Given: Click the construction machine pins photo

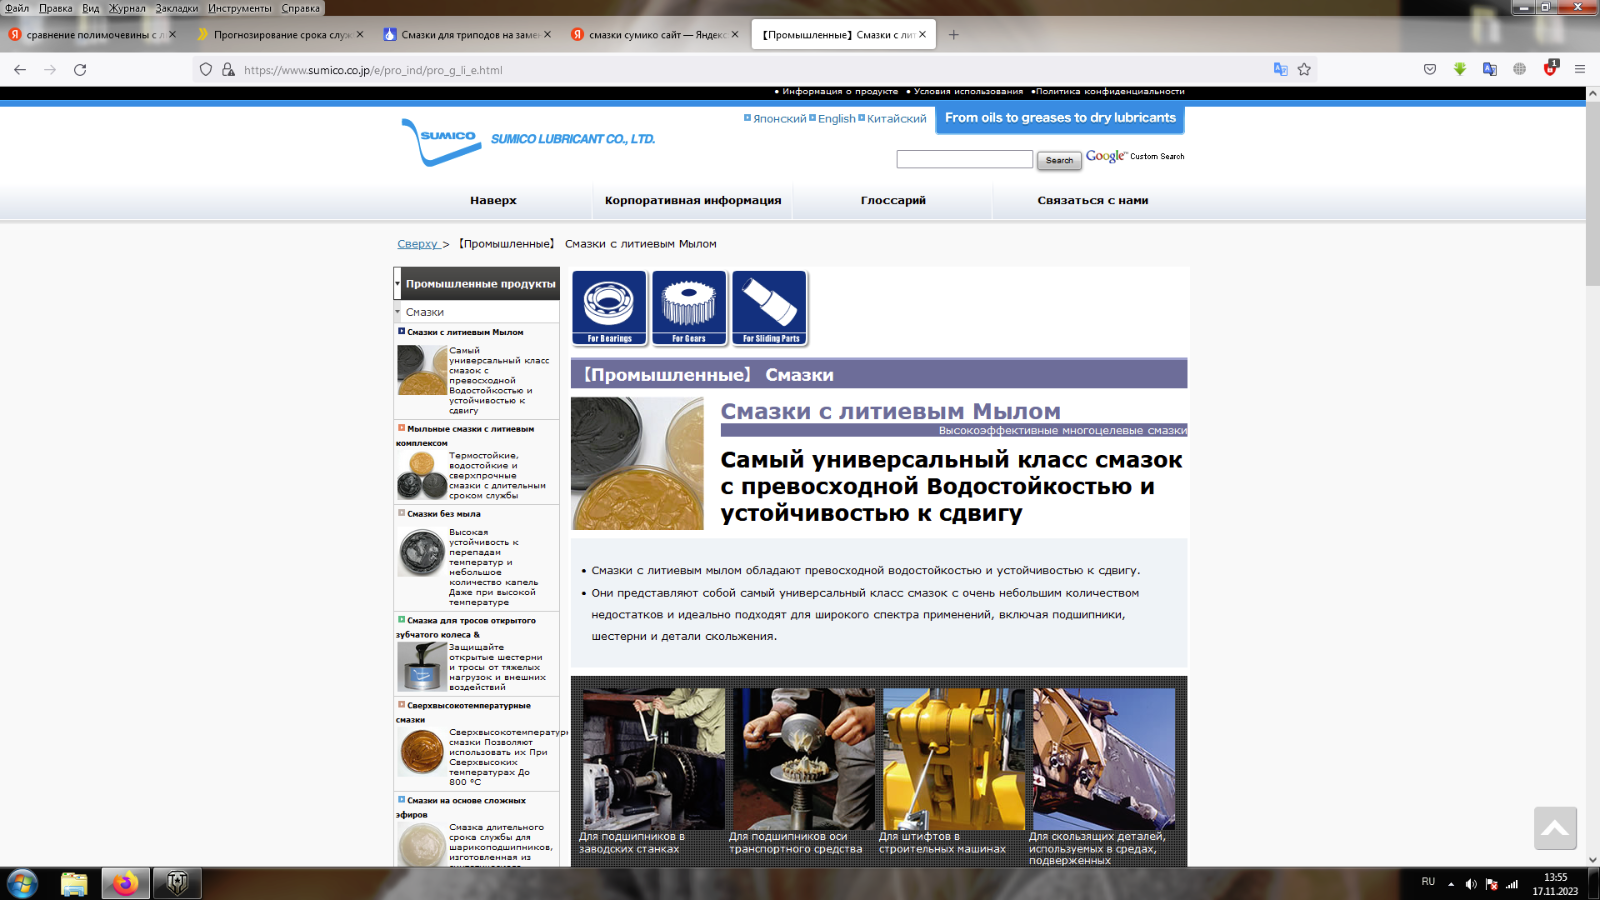Looking at the screenshot, I should click(x=954, y=758).
